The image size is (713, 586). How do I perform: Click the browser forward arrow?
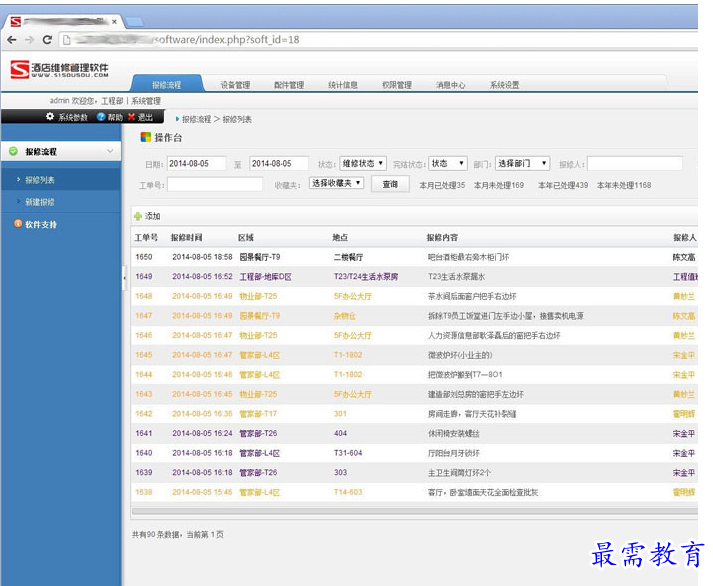point(30,40)
